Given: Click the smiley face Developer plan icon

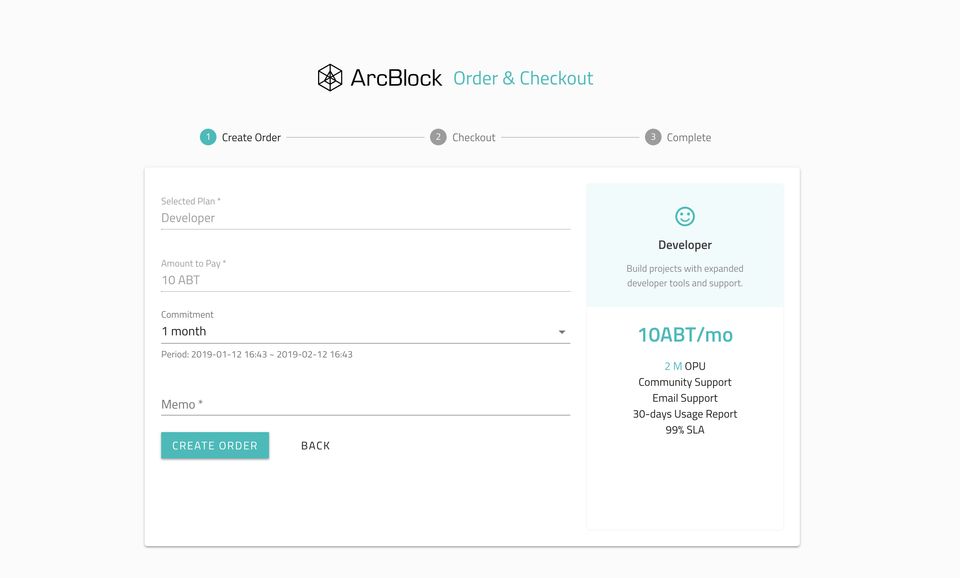Looking at the screenshot, I should (685, 216).
